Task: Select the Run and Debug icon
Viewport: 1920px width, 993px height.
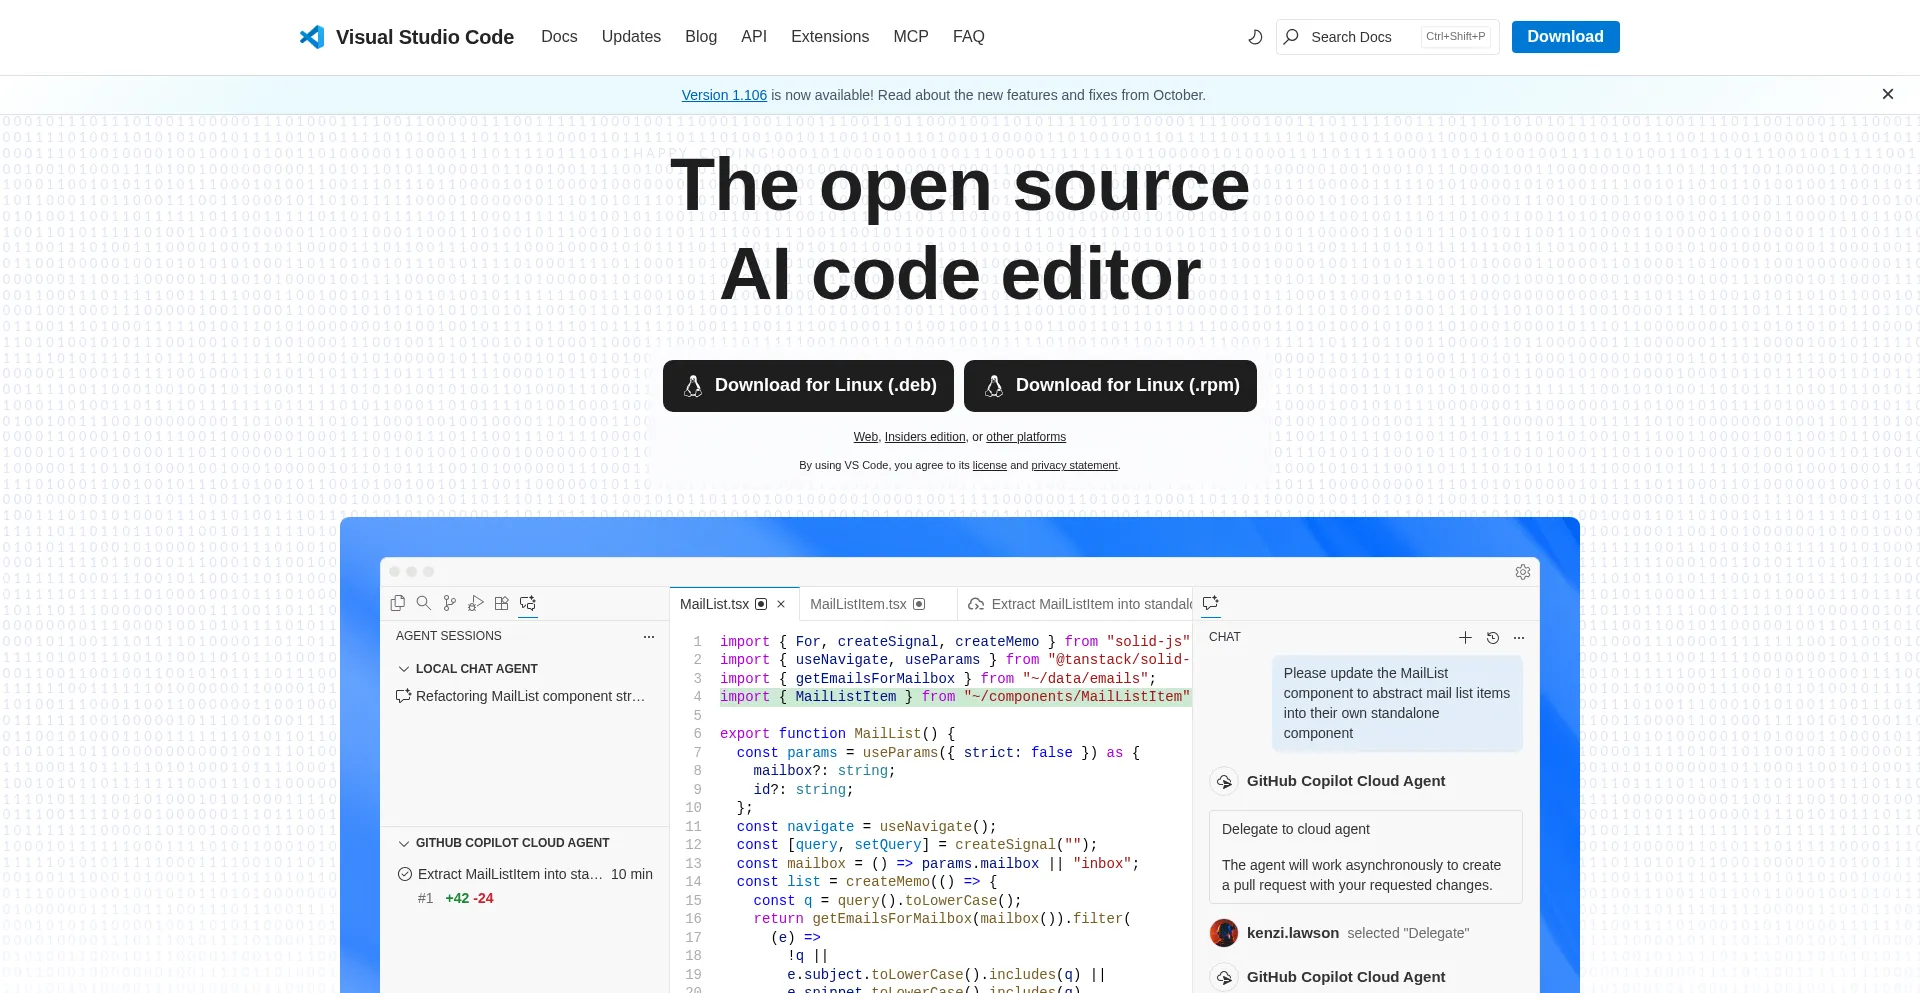Action: (476, 603)
